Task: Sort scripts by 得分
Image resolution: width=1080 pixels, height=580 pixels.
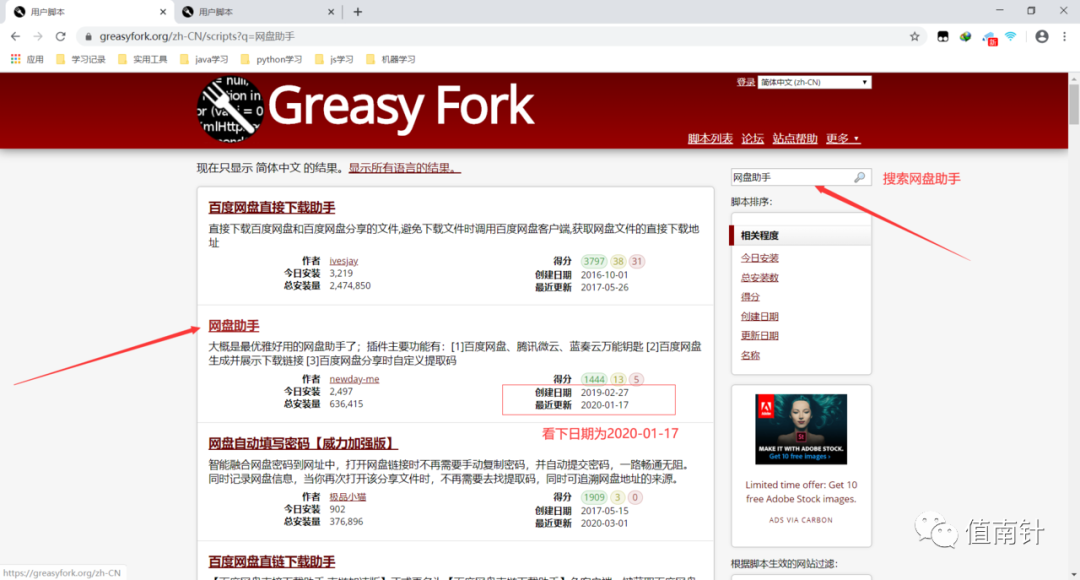Action: pyautogui.click(x=750, y=297)
